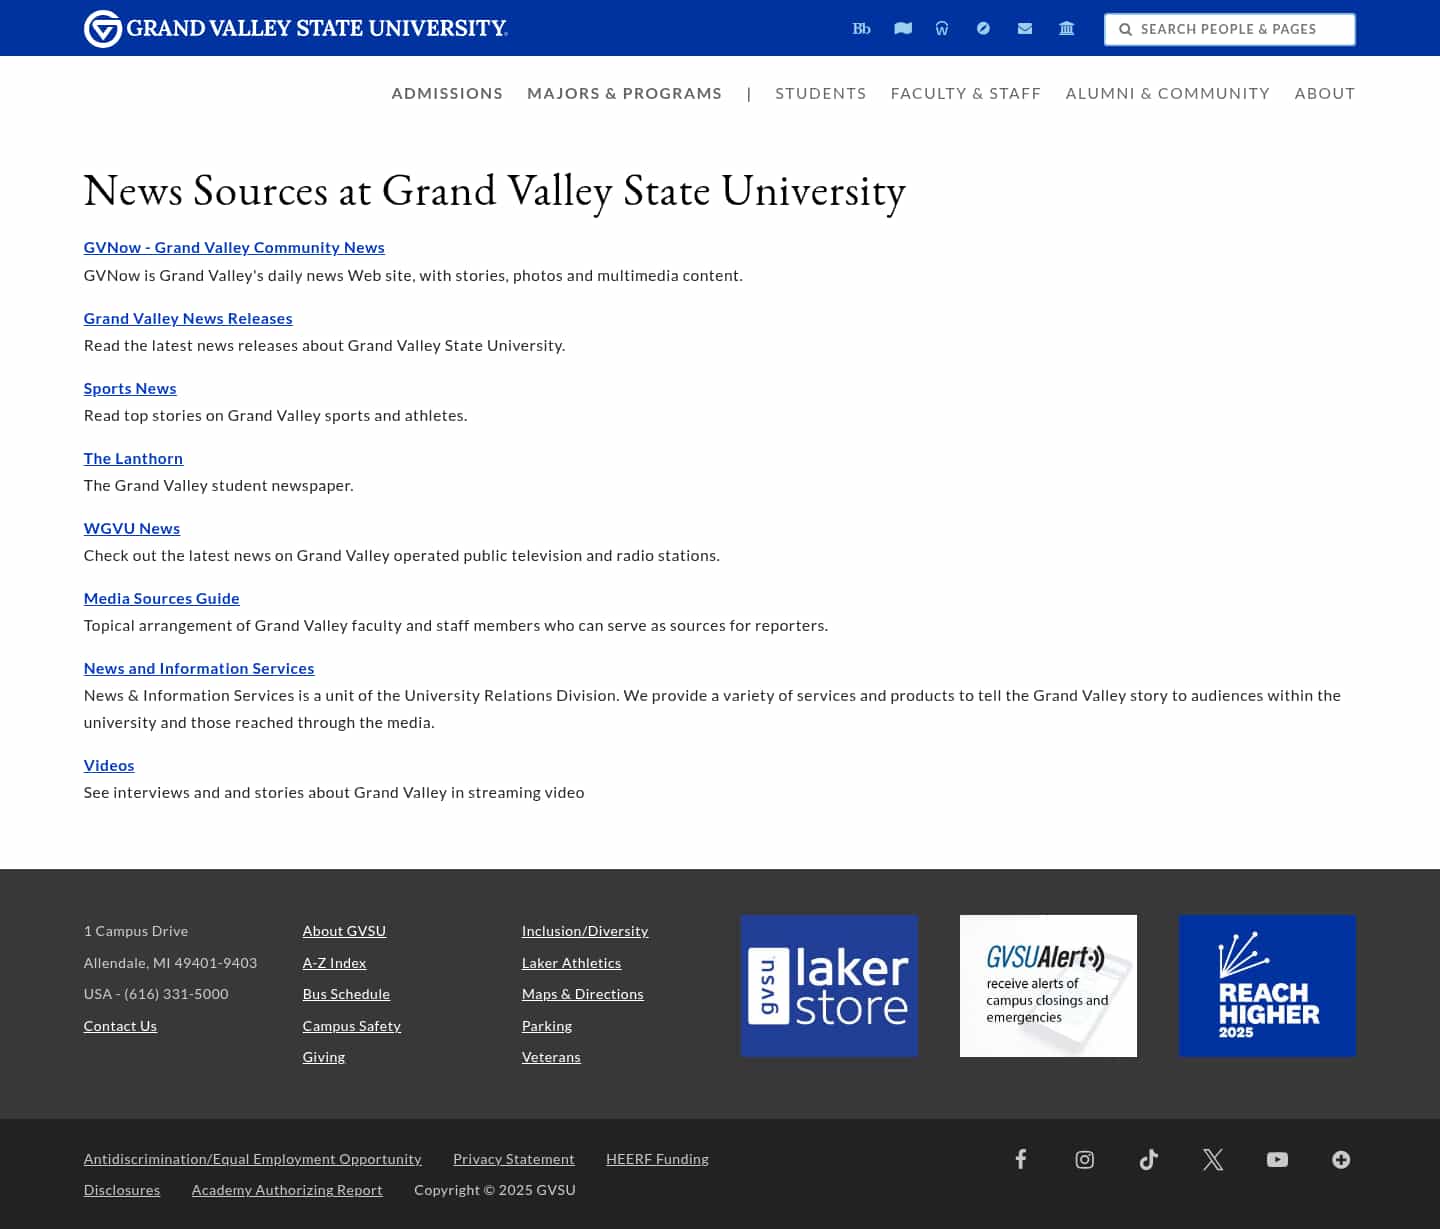
Task: Open the Faculty & Staff navigation item
Action: point(965,93)
